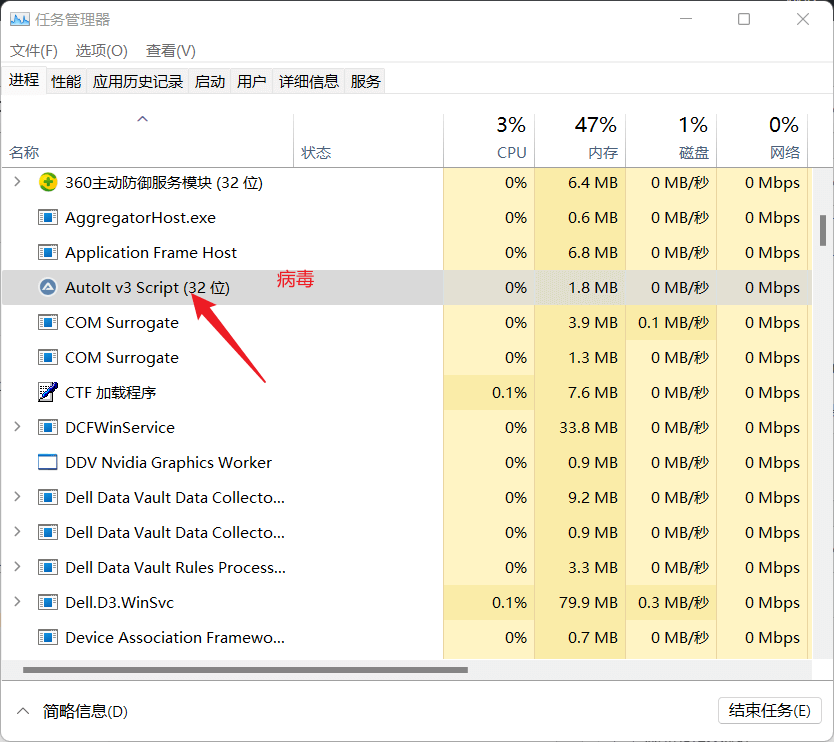Image resolution: width=834 pixels, height=742 pixels.
Task: Click the 结束任务(E) button
Action: click(x=770, y=711)
